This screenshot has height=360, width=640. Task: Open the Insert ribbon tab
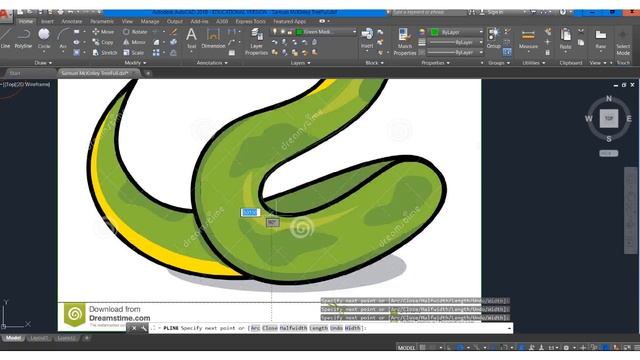47,21
